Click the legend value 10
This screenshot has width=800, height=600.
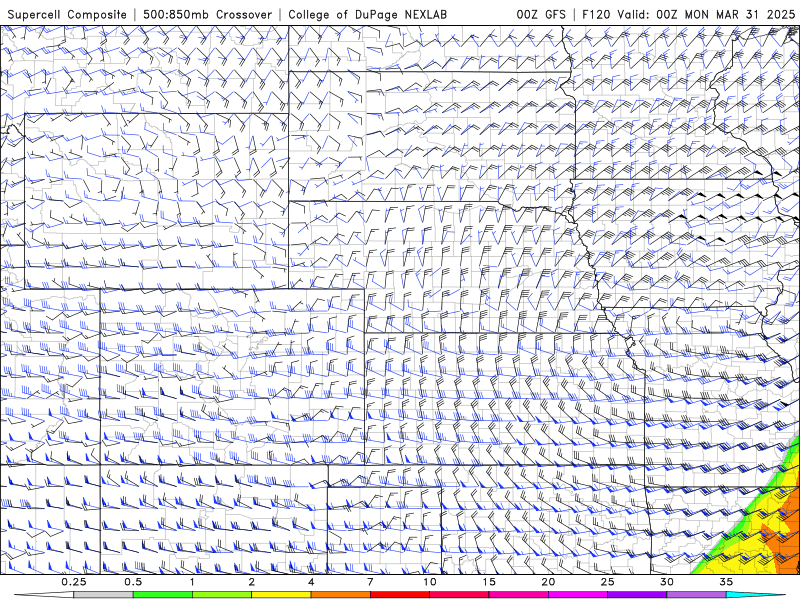click(x=430, y=582)
